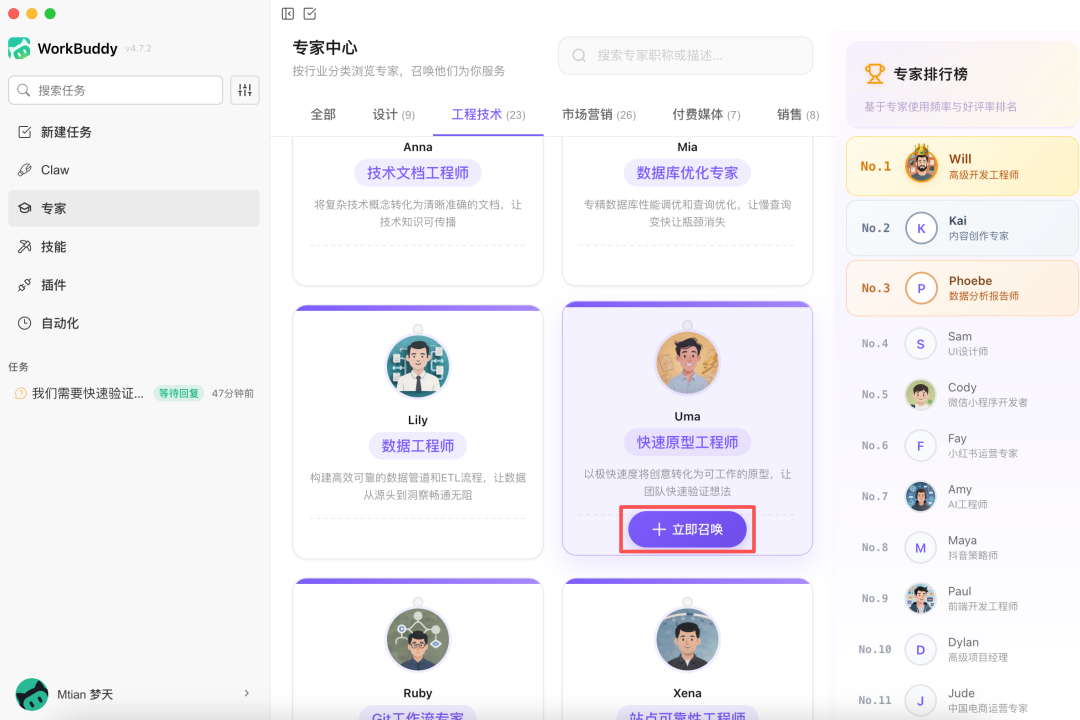Go to 技能 in sidebar

point(134,247)
